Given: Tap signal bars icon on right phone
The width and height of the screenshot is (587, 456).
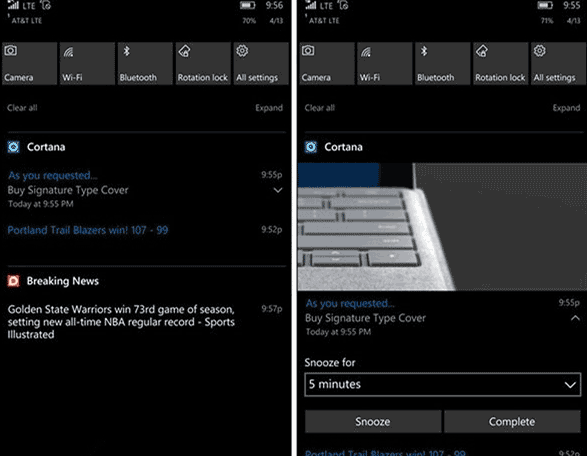Looking at the screenshot, I should 311,5.
